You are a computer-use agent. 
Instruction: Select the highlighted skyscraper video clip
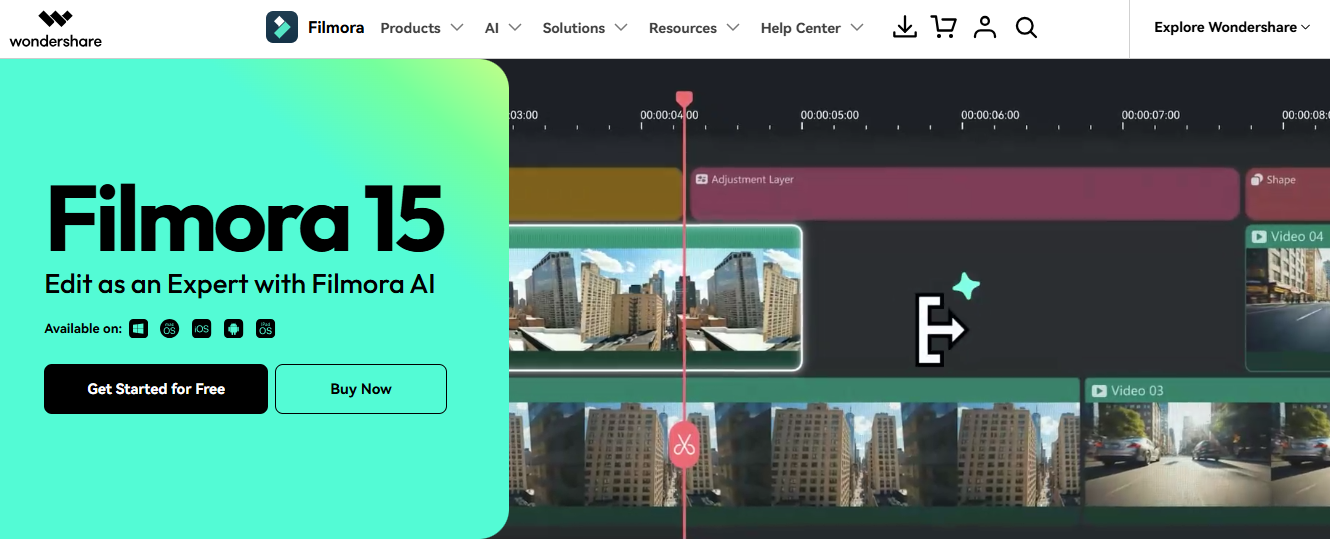click(x=655, y=298)
